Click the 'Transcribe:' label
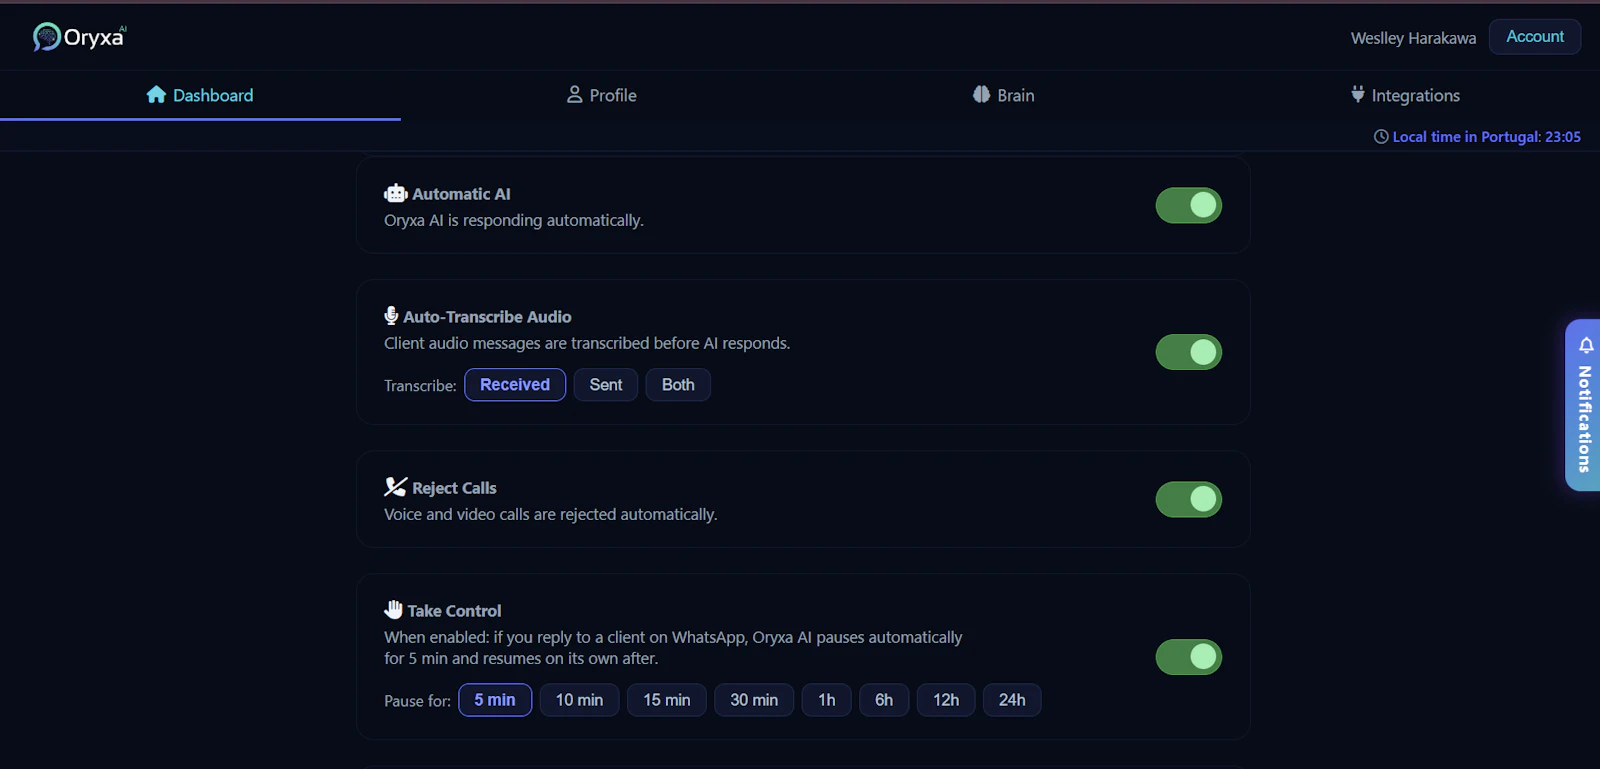The width and height of the screenshot is (1600, 769). pyautogui.click(x=420, y=386)
